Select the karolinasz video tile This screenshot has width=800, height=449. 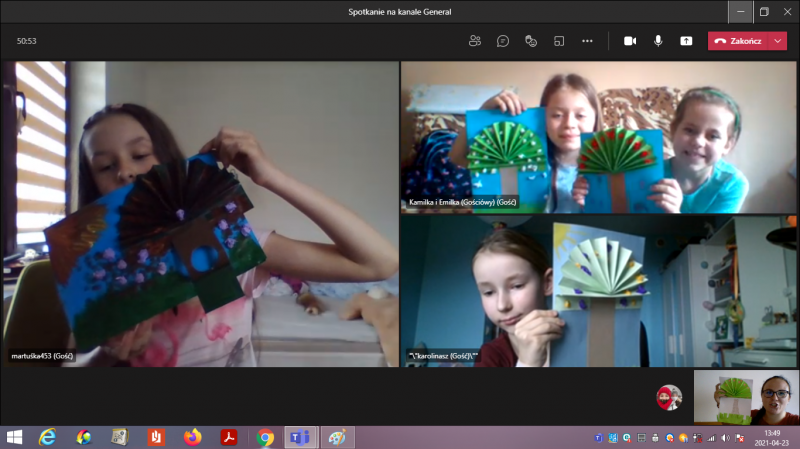tap(598, 291)
